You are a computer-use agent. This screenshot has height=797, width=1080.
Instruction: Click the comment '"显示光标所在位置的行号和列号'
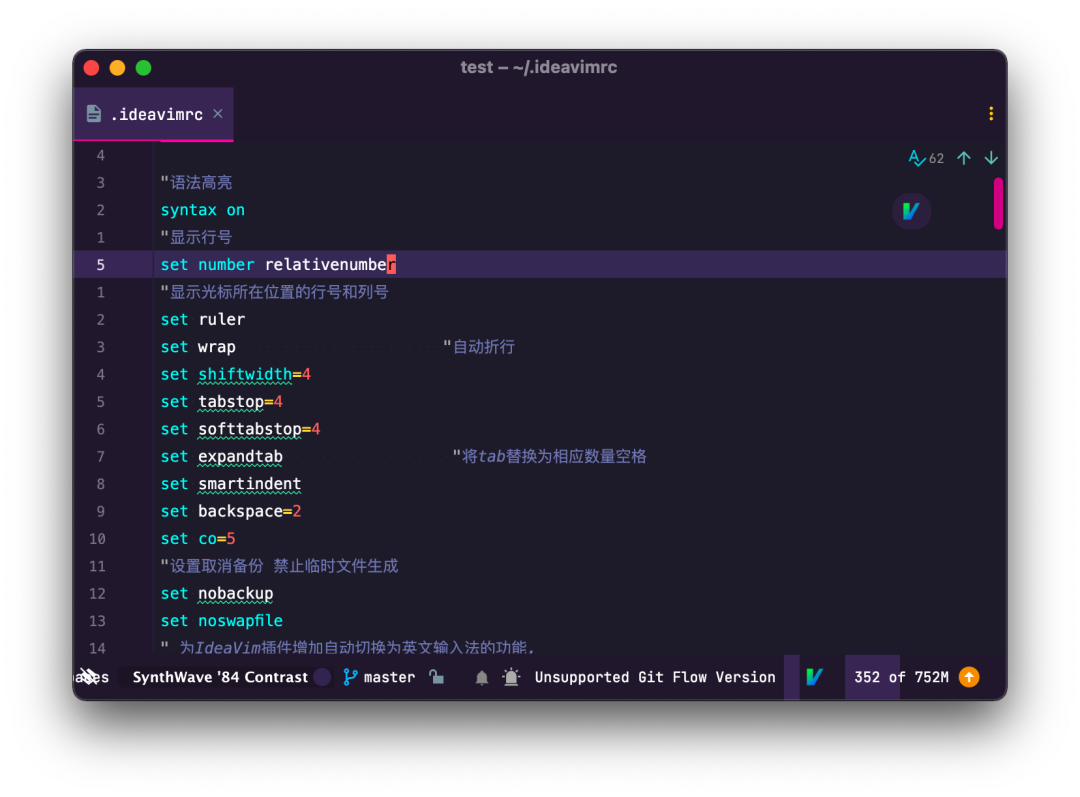tap(275, 292)
